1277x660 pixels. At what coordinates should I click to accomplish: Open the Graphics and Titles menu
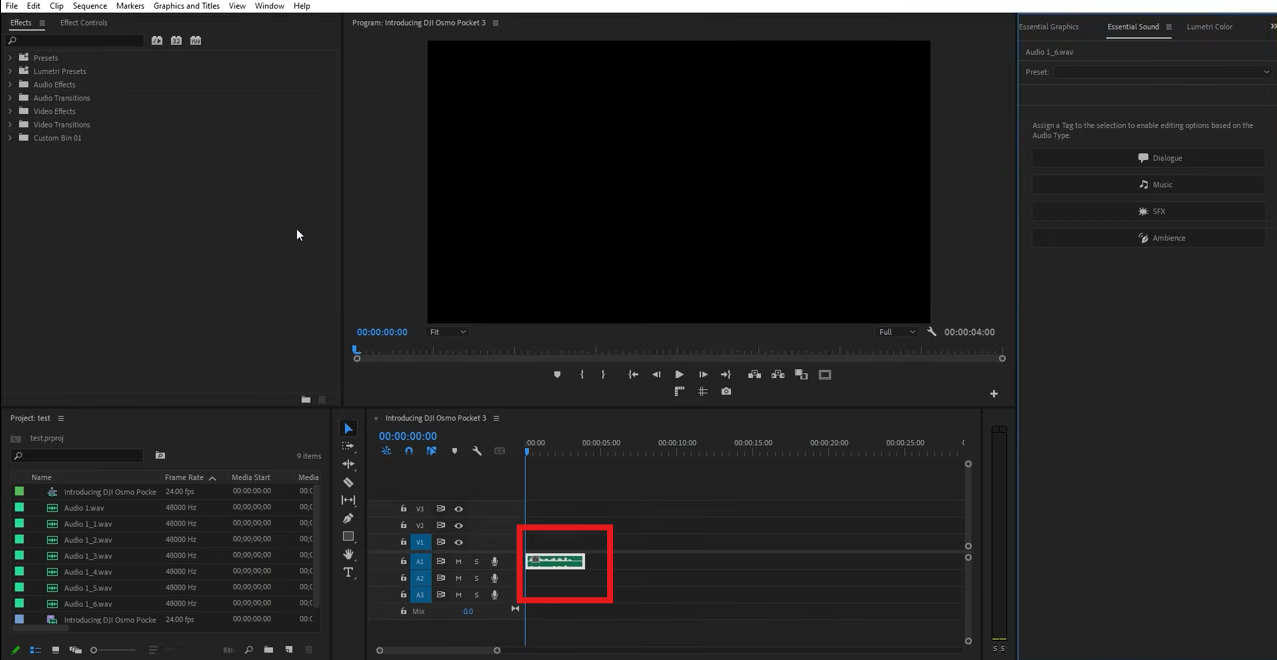pos(186,6)
